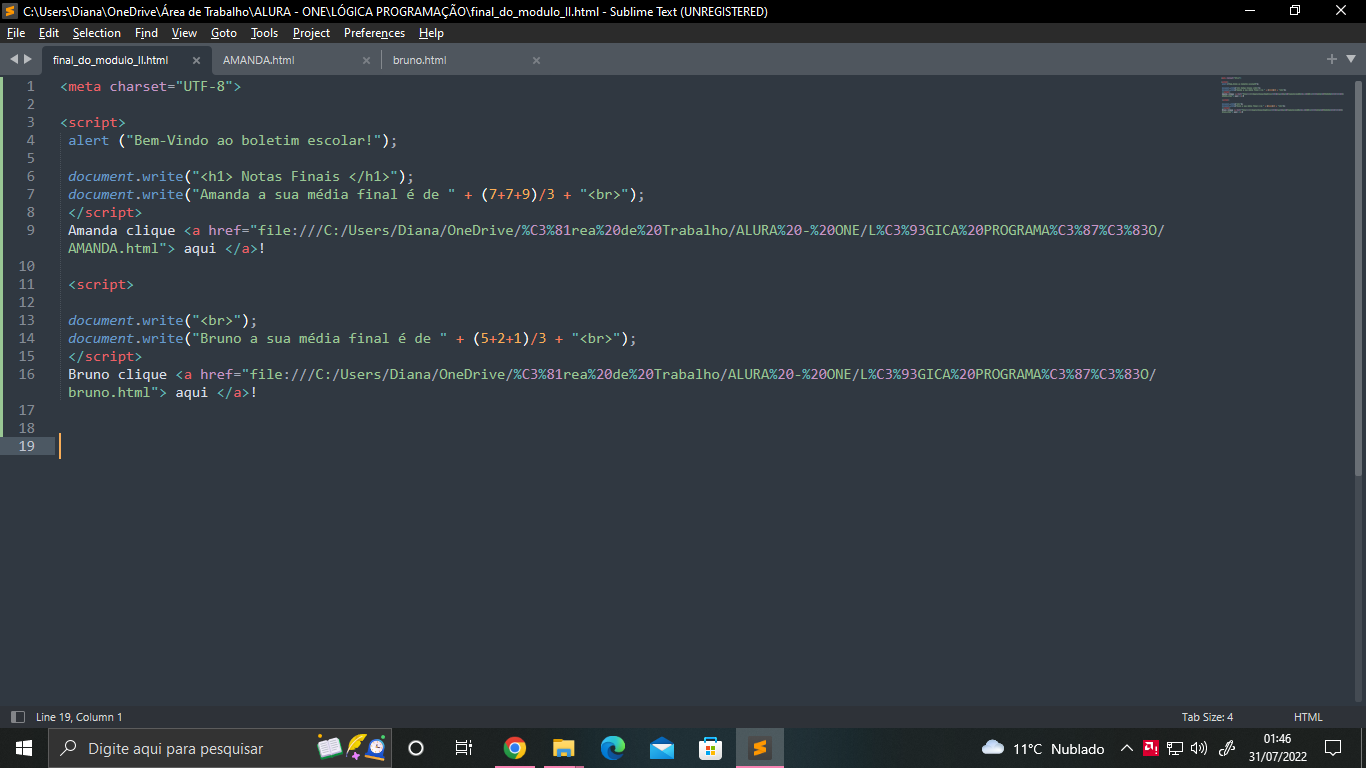The height and width of the screenshot is (768, 1366).
Task: Click the taskbar search box
Action: pos(220,748)
